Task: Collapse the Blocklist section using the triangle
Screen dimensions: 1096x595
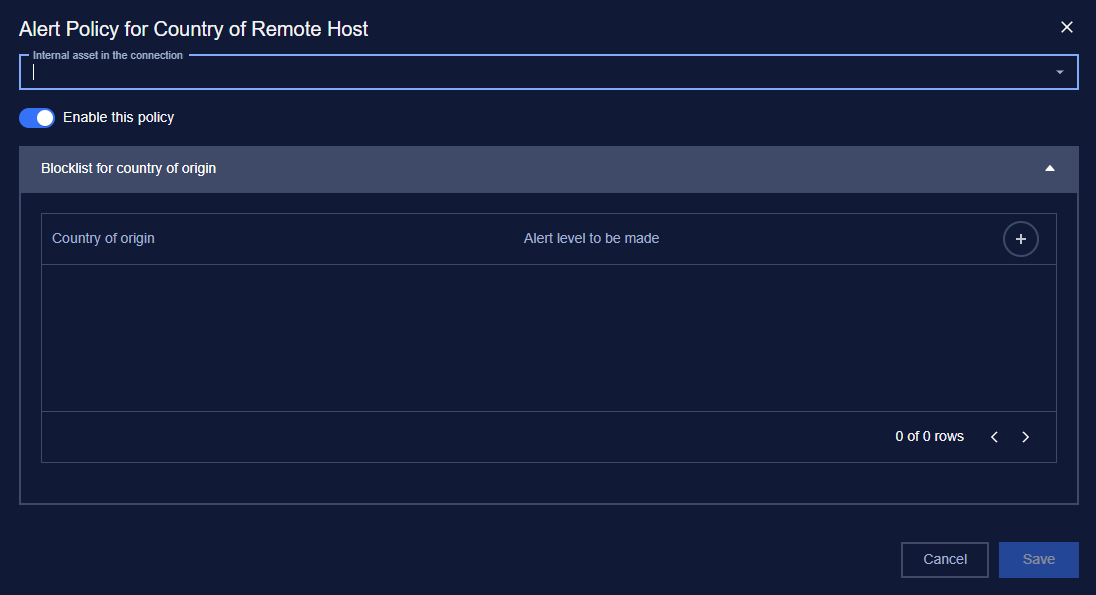Action: coord(1050,168)
